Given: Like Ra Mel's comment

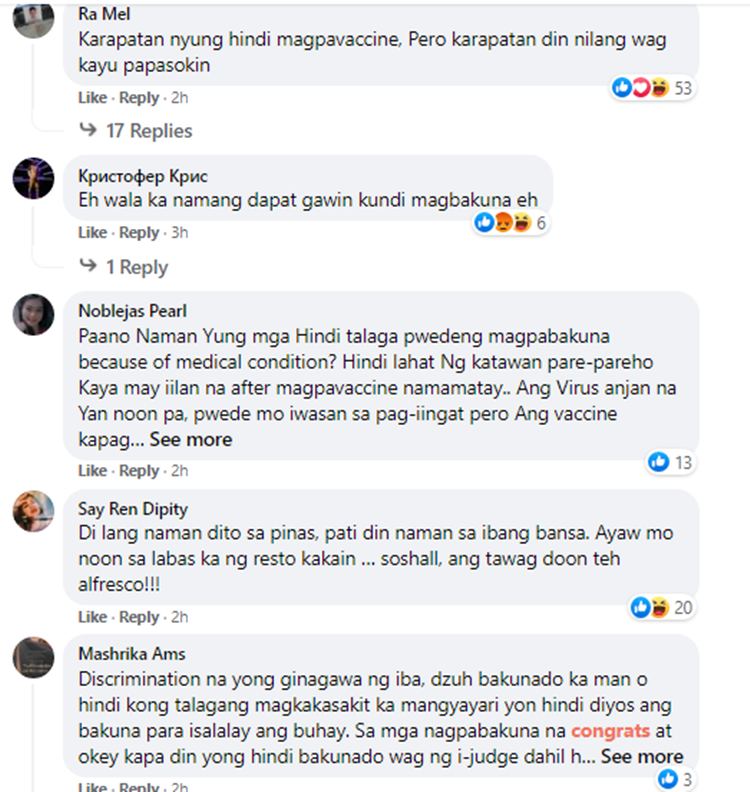Looking at the screenshot, I should pos(92,97).
